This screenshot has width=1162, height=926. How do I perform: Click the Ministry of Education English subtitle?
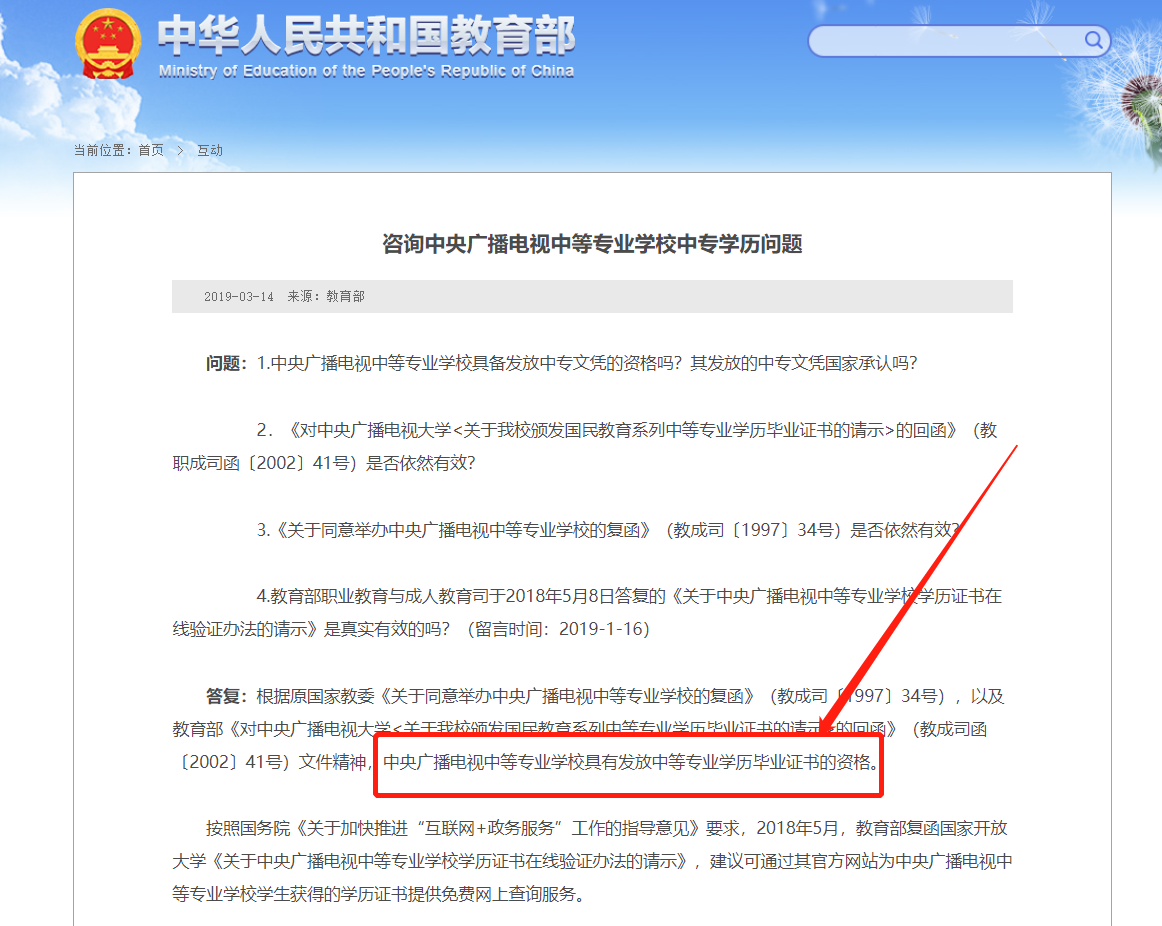(366, 71)
